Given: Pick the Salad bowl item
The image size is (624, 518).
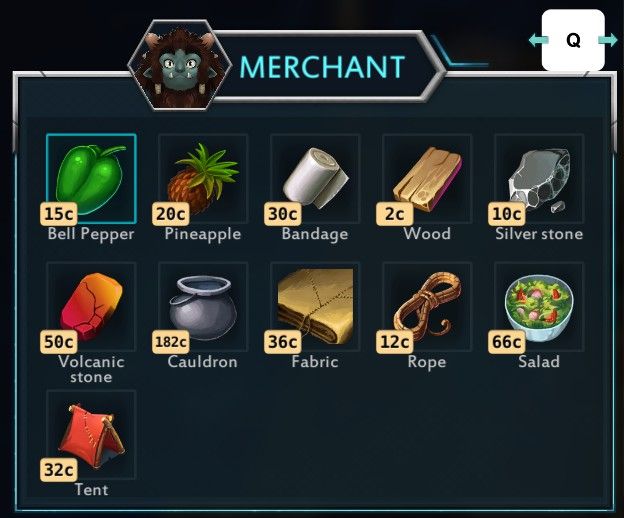Looking at the screenshot, I should tap(539, 307).
